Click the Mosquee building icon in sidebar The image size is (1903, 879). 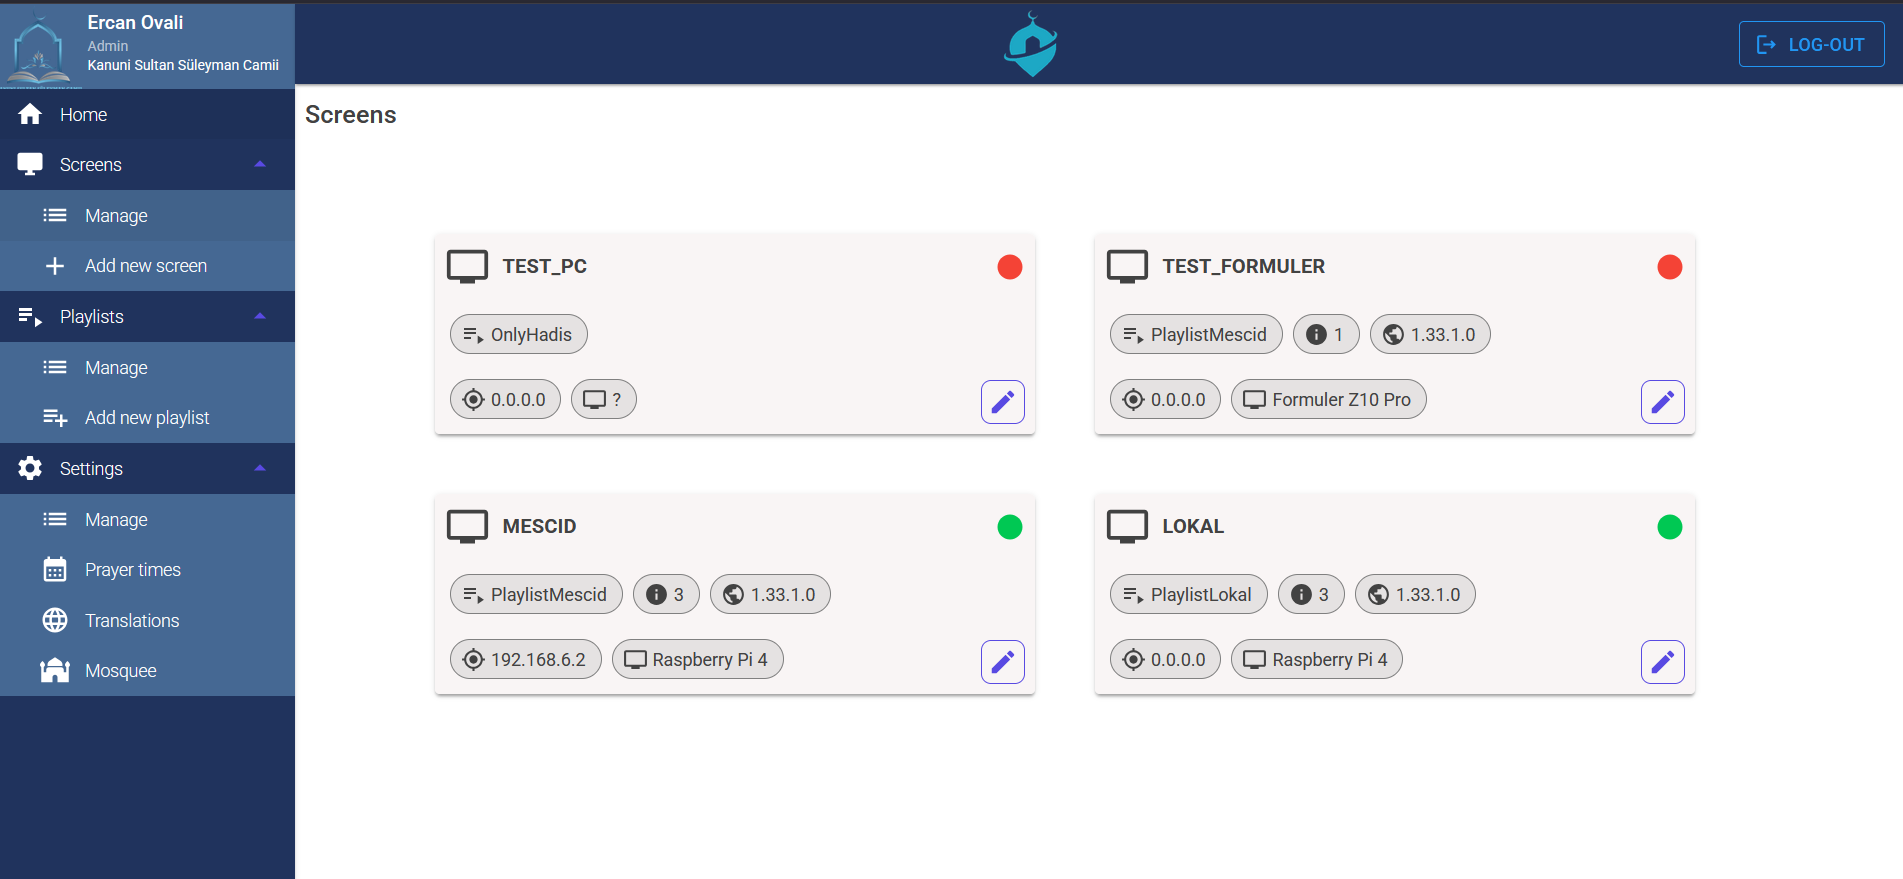point(55,671)
